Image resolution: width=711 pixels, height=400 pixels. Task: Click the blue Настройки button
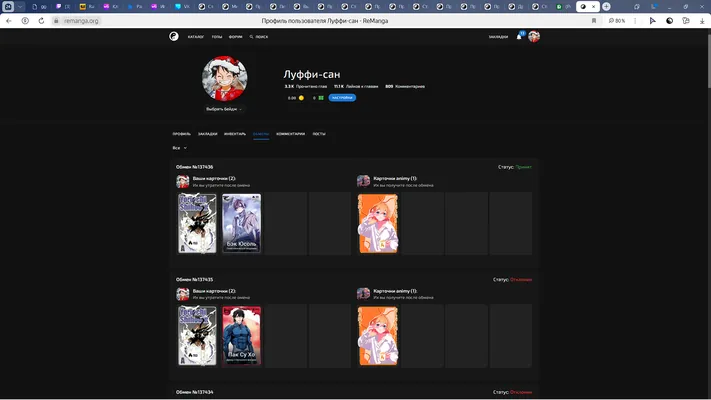click(342, 98)
